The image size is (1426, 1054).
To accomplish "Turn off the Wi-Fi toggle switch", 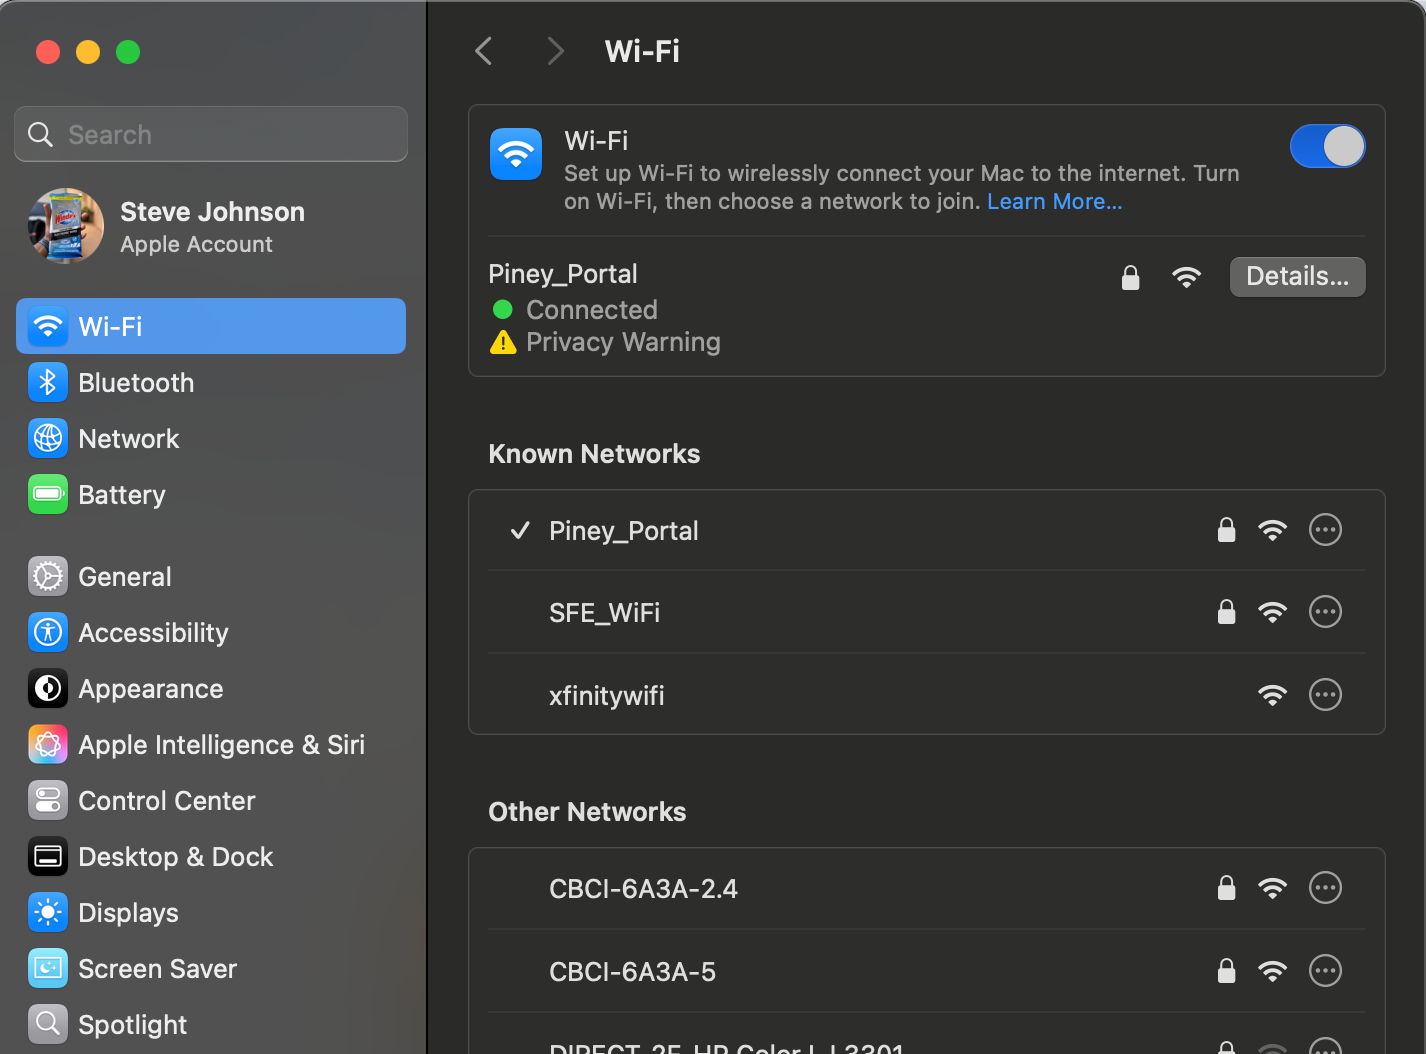I will 1327,147.
